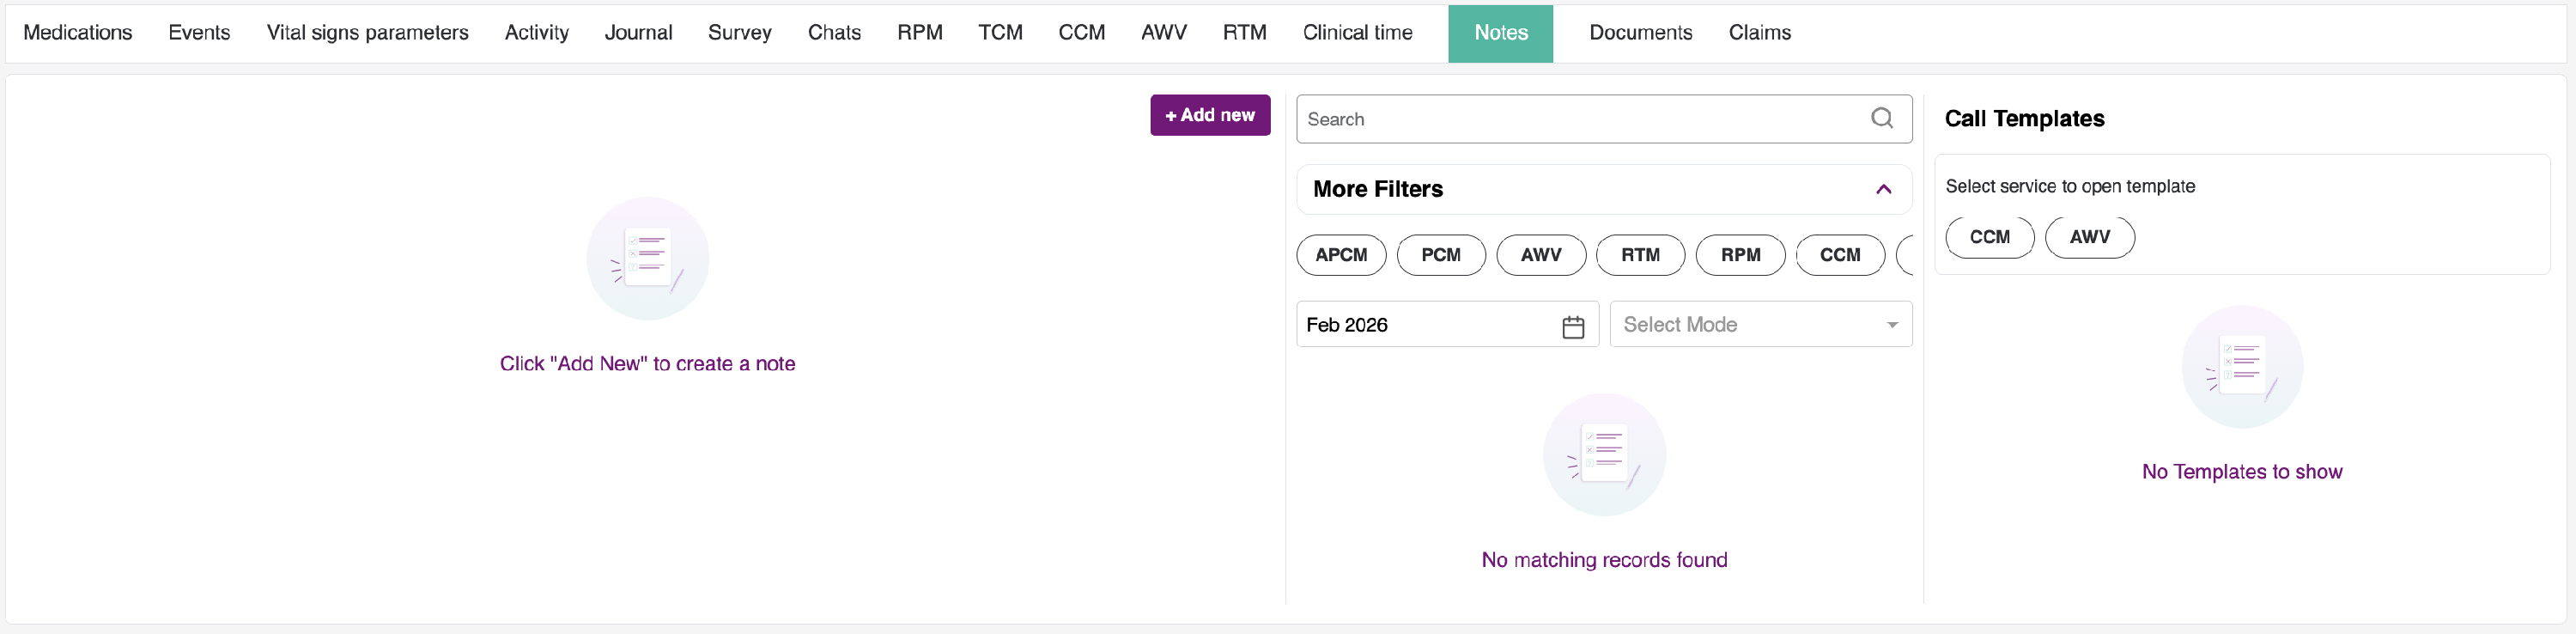Open the Vital signs parameters tab
Screen dimensions: 2576x634
pos(367,33)
